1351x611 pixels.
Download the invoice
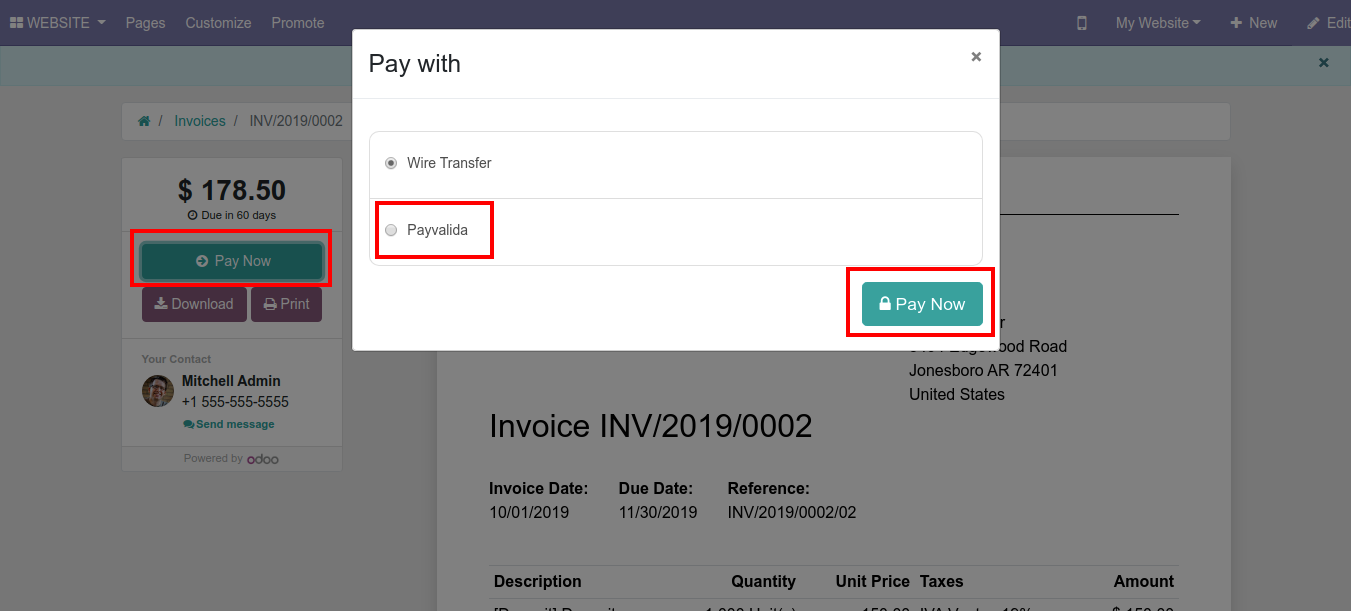click(194, 304)
